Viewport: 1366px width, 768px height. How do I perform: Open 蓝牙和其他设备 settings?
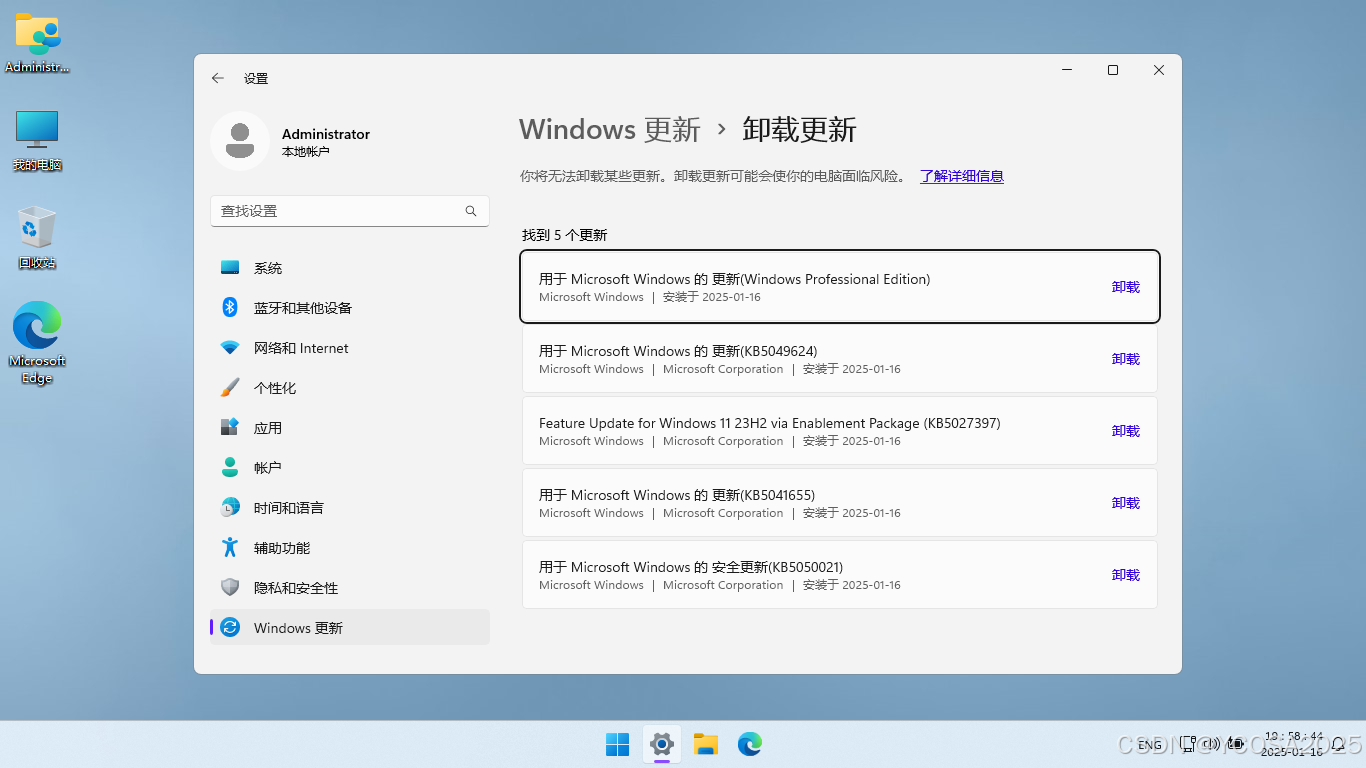click(350, 308)
